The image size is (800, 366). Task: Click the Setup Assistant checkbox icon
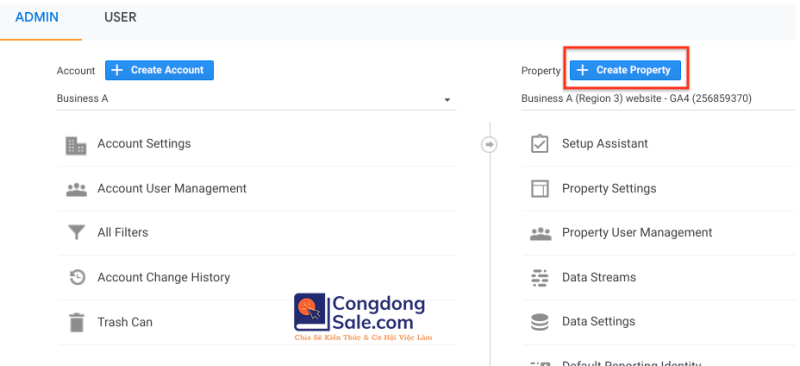(x=540, y=144)
